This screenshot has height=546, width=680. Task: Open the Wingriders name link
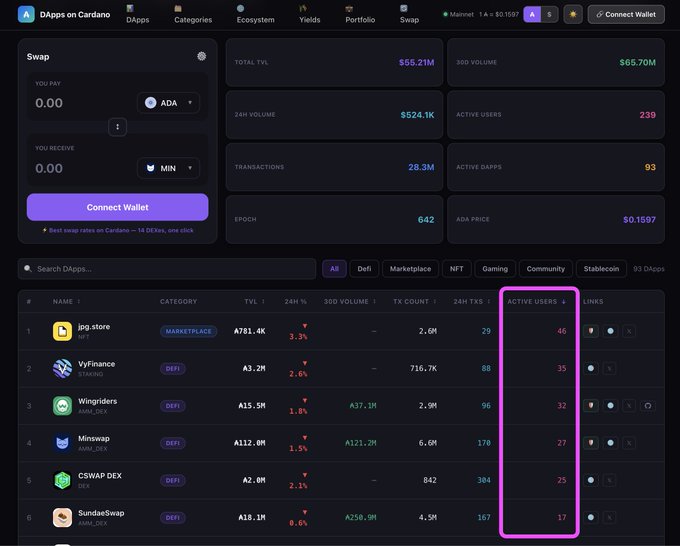click(x=98, y=401)
